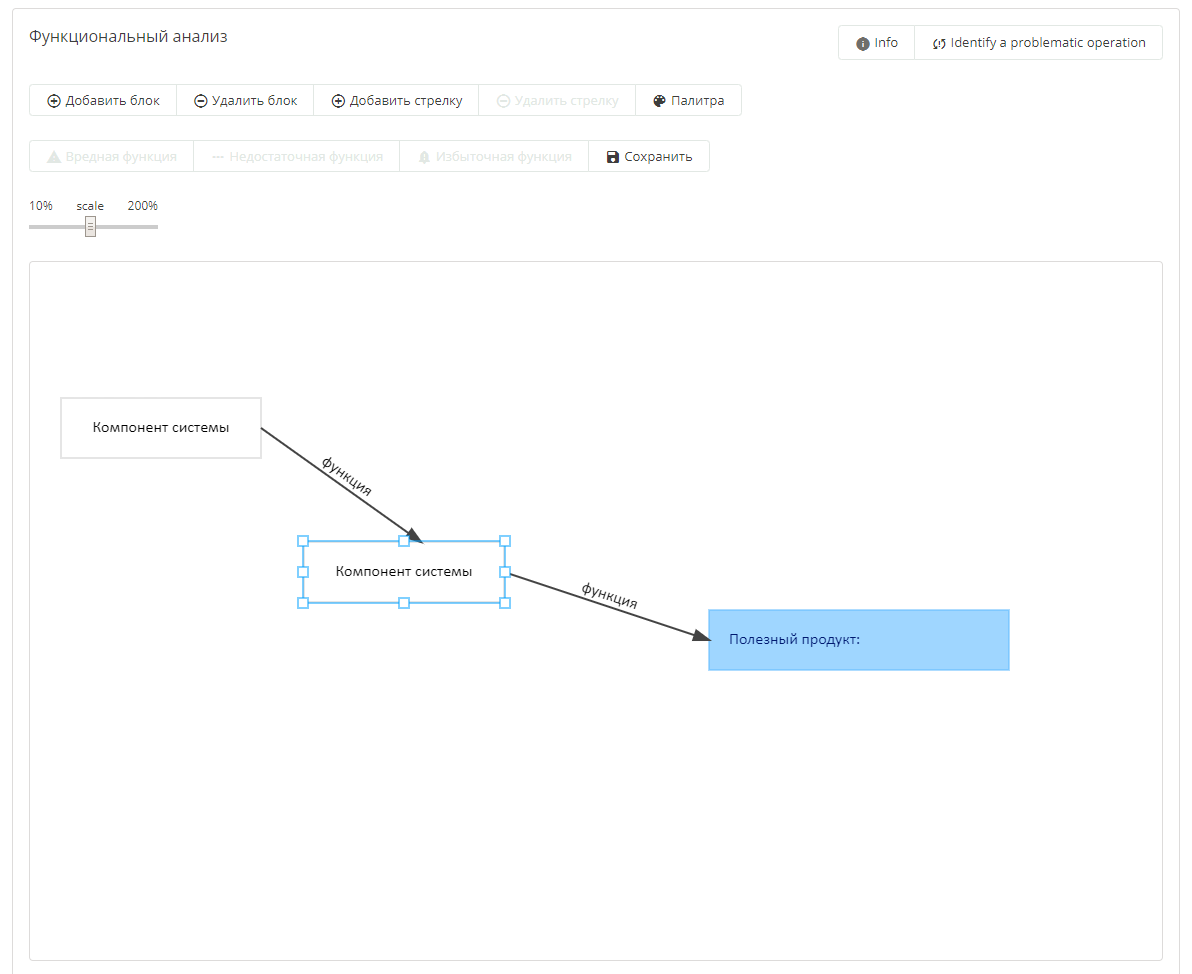Click Удалить блок button
Viewport: 1192px width, 974px height.
(x=245, y=100)
